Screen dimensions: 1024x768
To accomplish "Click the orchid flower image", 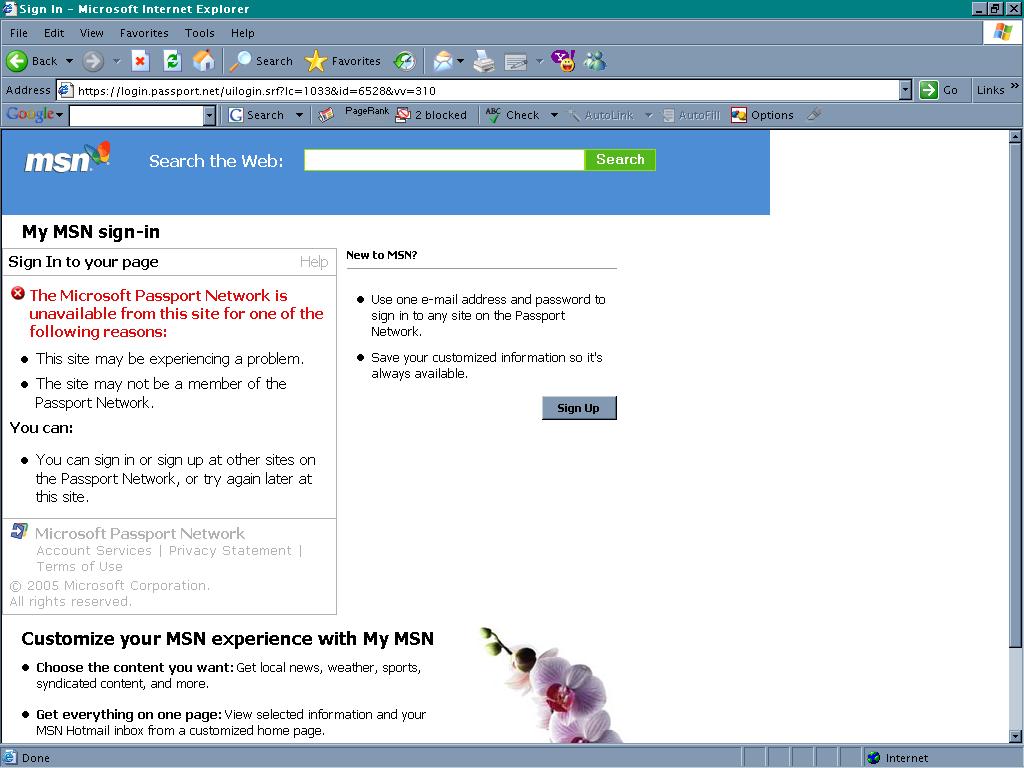I will click(551, 684).
